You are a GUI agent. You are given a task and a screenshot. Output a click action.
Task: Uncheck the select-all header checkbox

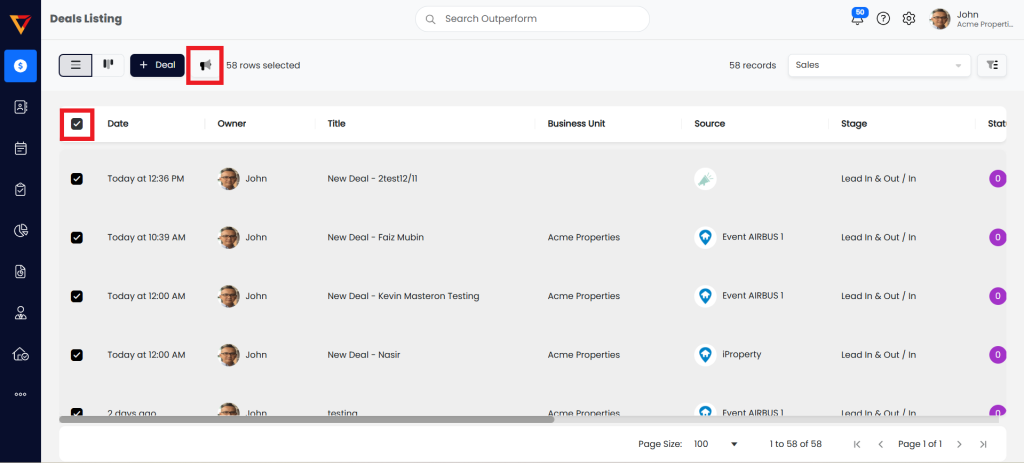coord(77,124)
